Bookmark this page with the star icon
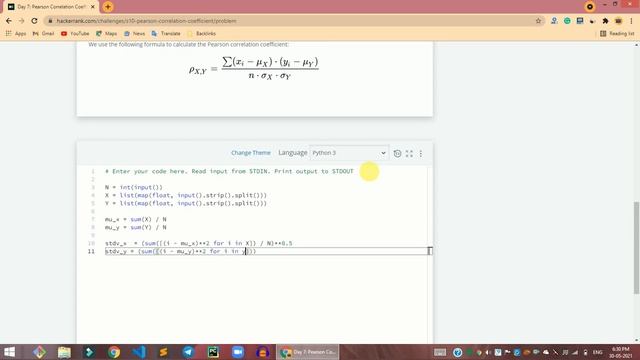The image size is (640, 360). pyautogui.click(x=538, y=21)
